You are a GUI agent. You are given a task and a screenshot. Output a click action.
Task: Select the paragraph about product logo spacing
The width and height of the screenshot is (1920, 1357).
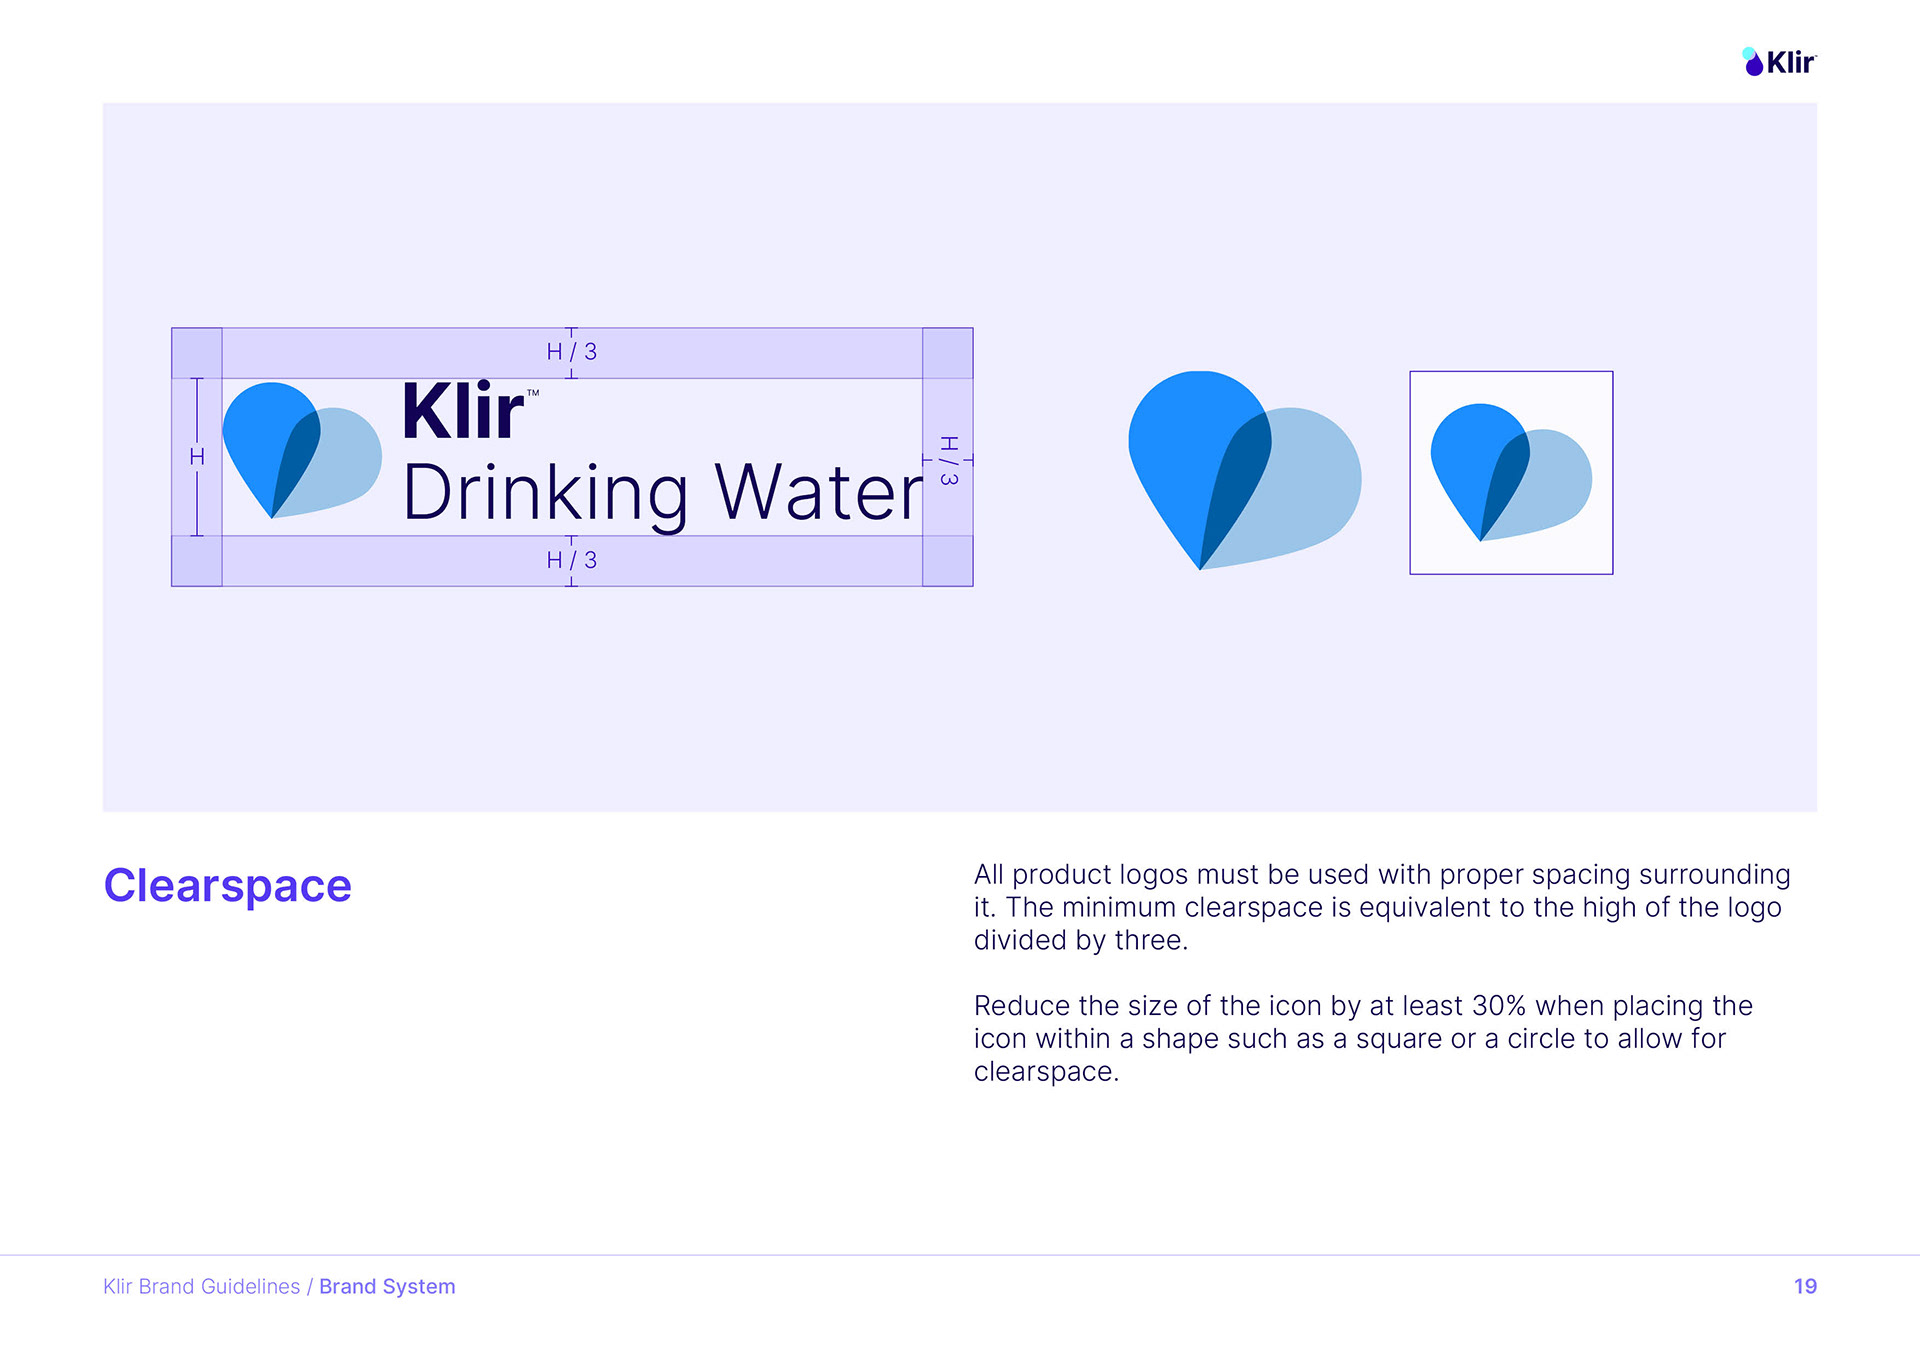pos(1382,907)
